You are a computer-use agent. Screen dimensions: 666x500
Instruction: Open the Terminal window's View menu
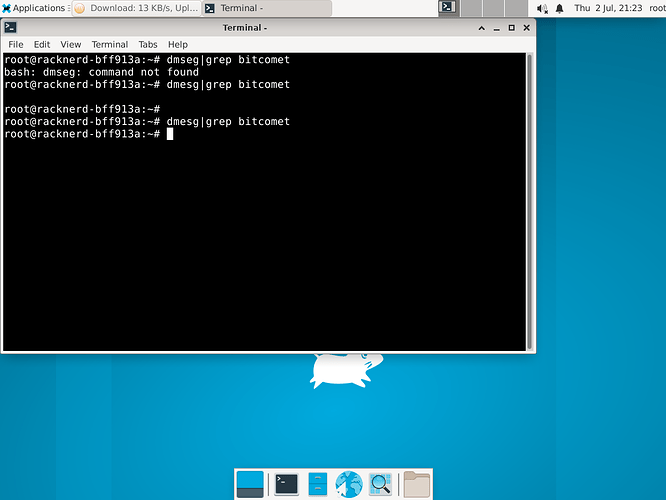(71, 45)
